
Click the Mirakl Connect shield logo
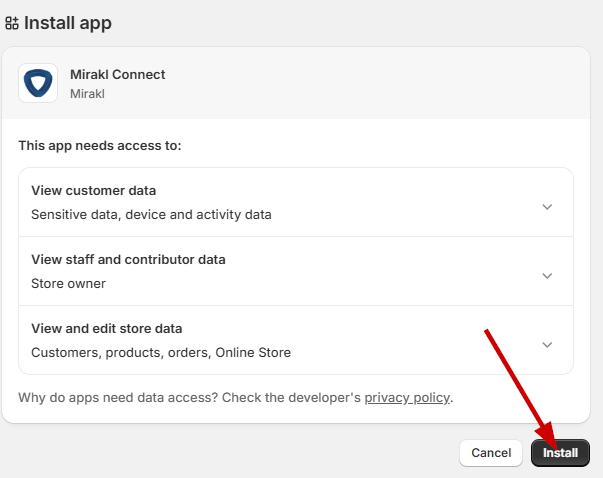38,83
